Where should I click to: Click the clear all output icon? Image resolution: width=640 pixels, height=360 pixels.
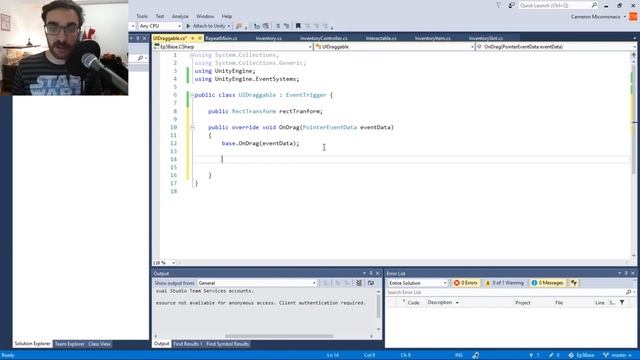point(359,283)
